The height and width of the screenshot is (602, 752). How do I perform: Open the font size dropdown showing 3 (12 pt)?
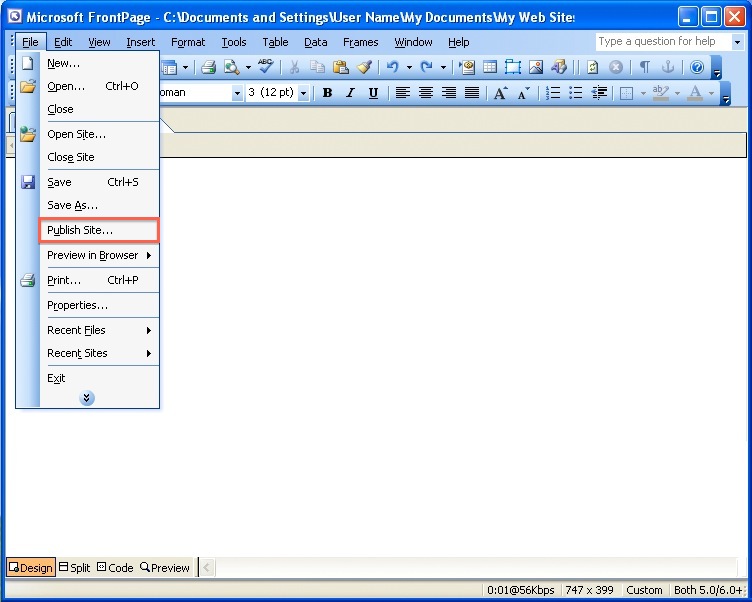[x=303, y=93]
